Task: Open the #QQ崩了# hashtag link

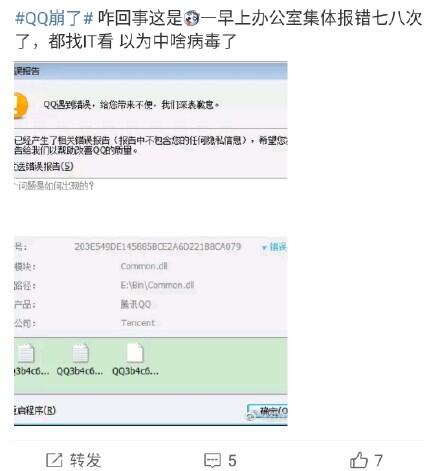Action: [54, 18]
